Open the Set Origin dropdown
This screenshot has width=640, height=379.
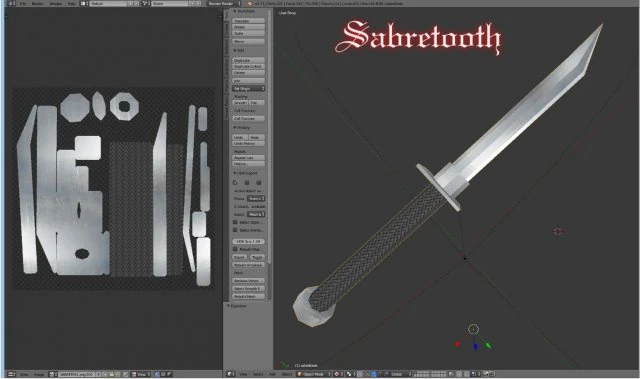point(248,89)
